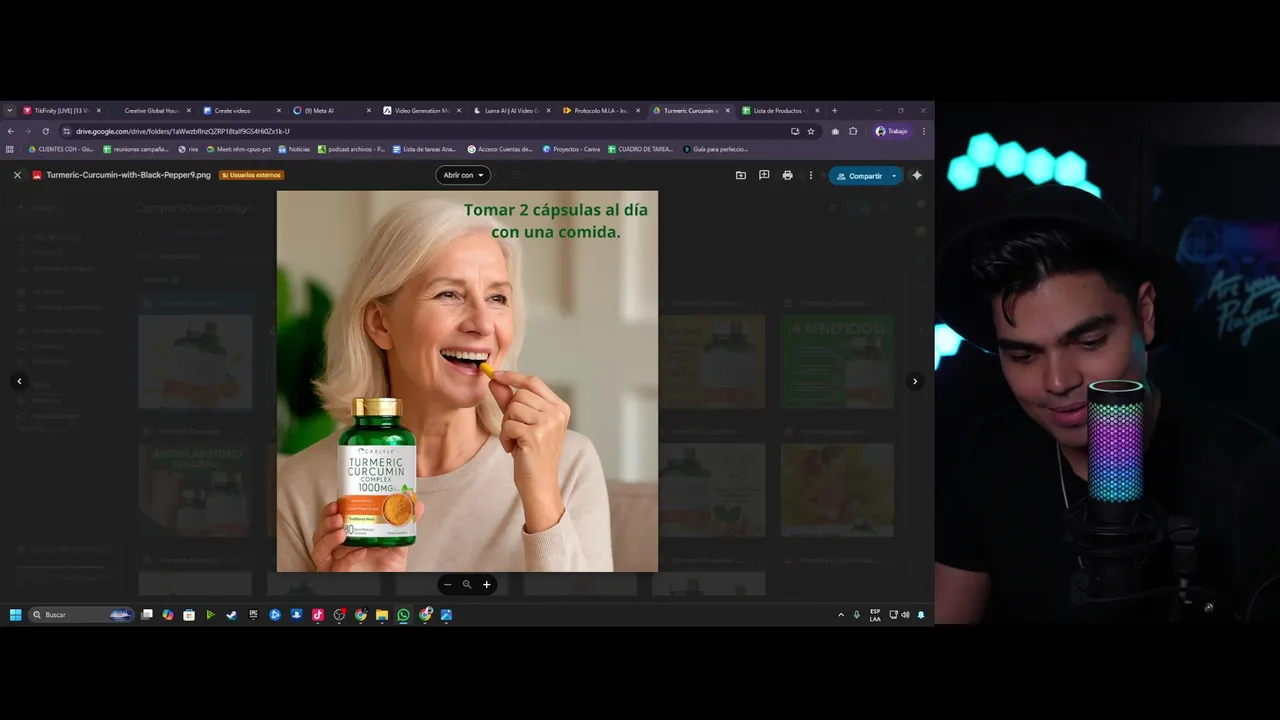Click the Compartir share button
The image size is (1280, 720).
click(859, 176)
